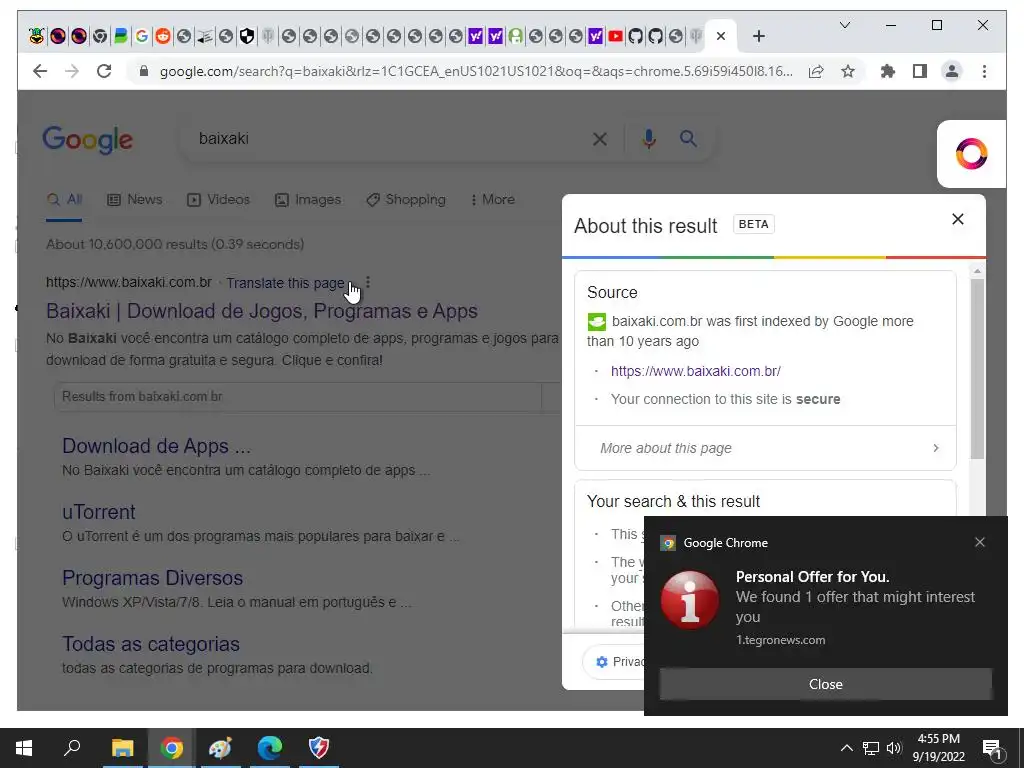Click the address bar URL
This screenshot has height=768, width=1024.
click(476, 71)
